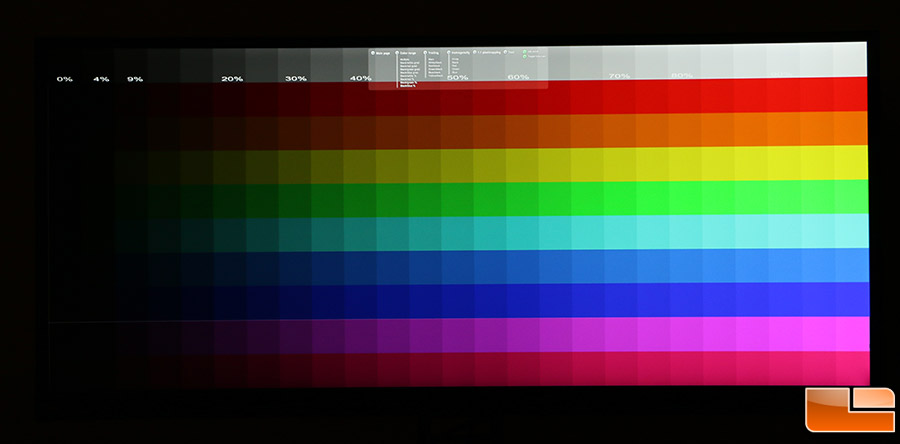Select the 1:1 pixelmapping test

coord(487,52)
